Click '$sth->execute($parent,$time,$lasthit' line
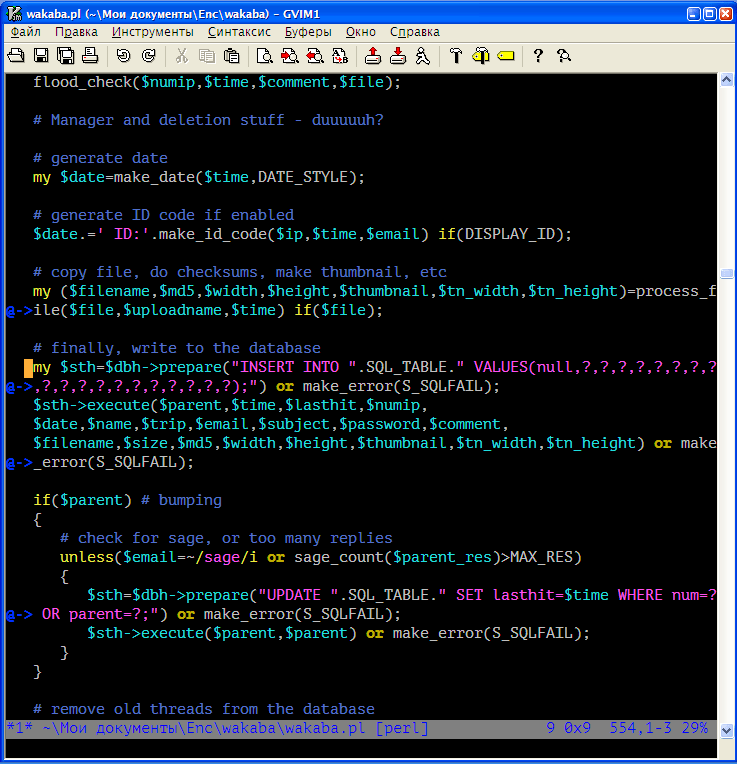Image resolution: width=737 pixels, height=764 pixels. (230, 405)
